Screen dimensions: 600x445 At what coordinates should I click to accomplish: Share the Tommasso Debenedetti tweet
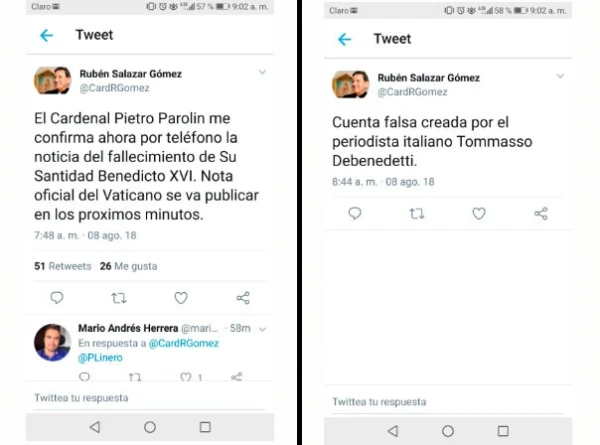(541, 213)
